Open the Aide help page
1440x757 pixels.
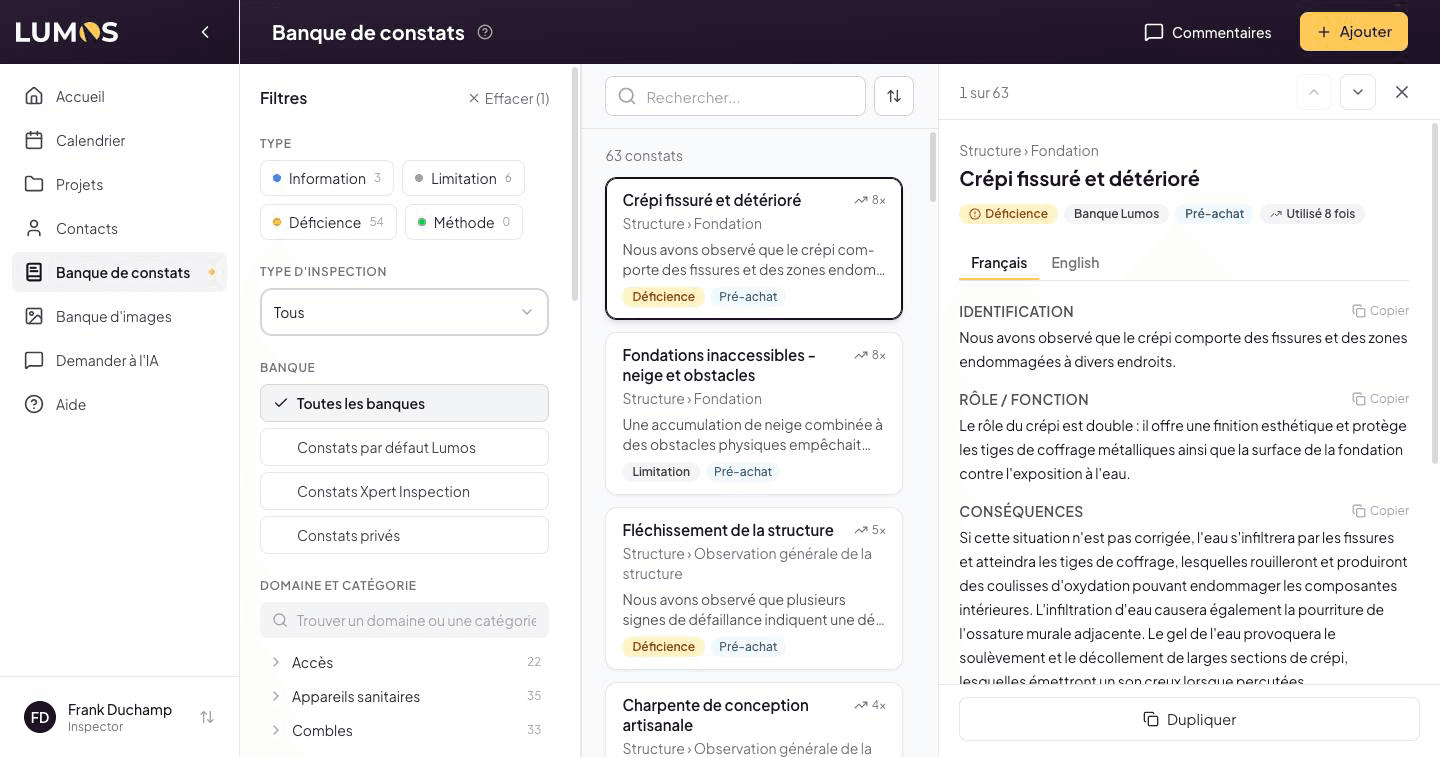(x=119, y=404)
